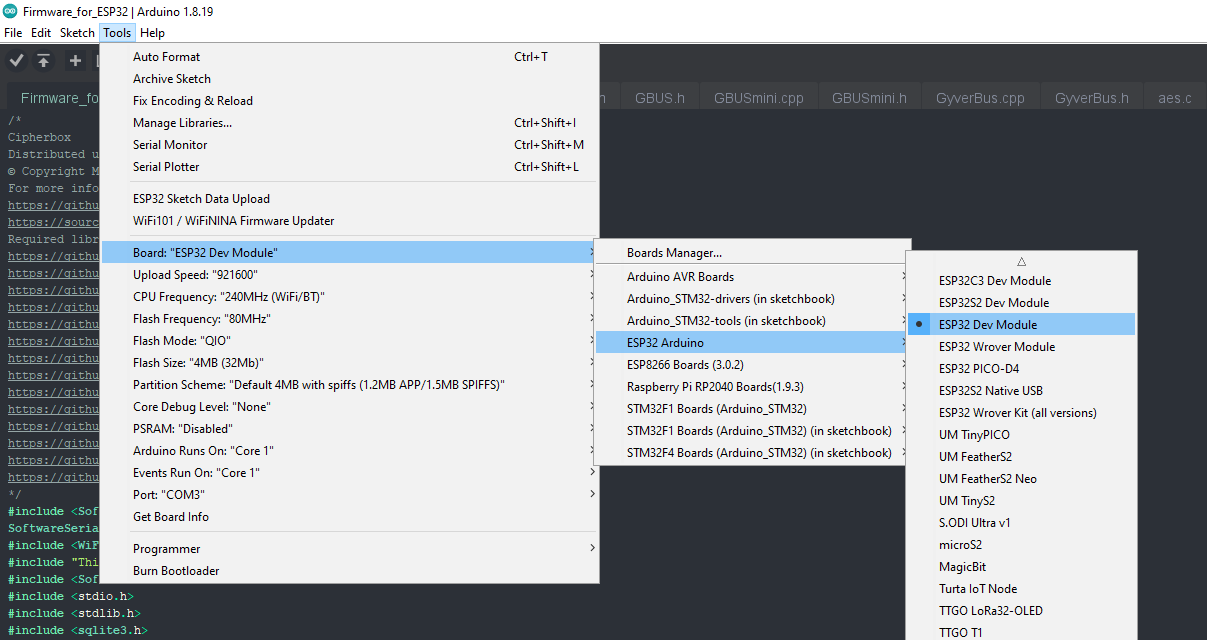
Task: Click the Arduino logo in title bar
Action: click(9, 11)
